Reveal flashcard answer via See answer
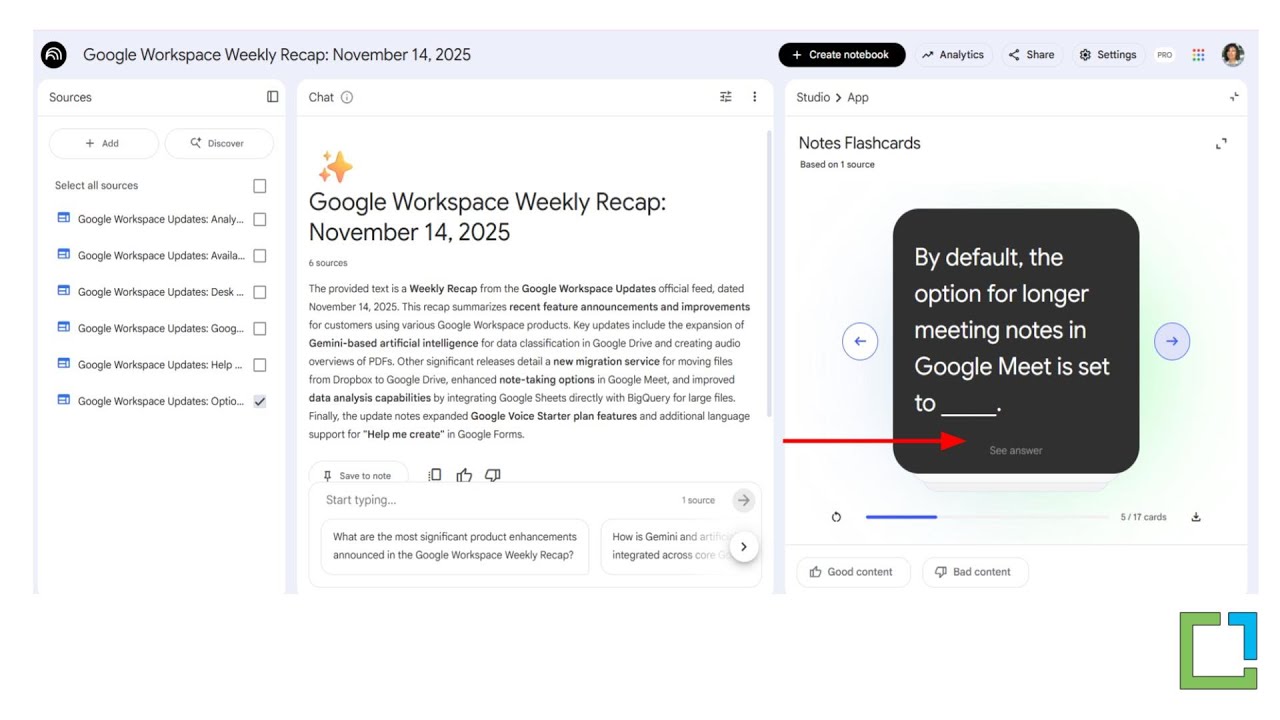This screenshot has width=1280, height=720. [x=1015, y=450]
